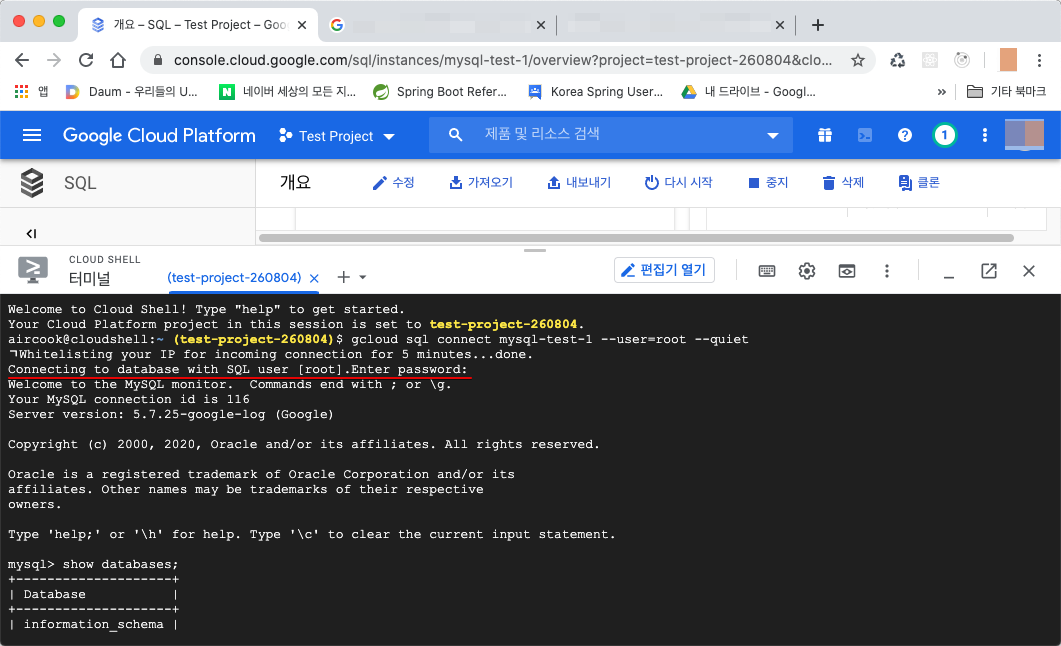Screen dimensions: 1061x646
Task: Activate Cloud Shell icon in header
Action: tap(865, 135)
